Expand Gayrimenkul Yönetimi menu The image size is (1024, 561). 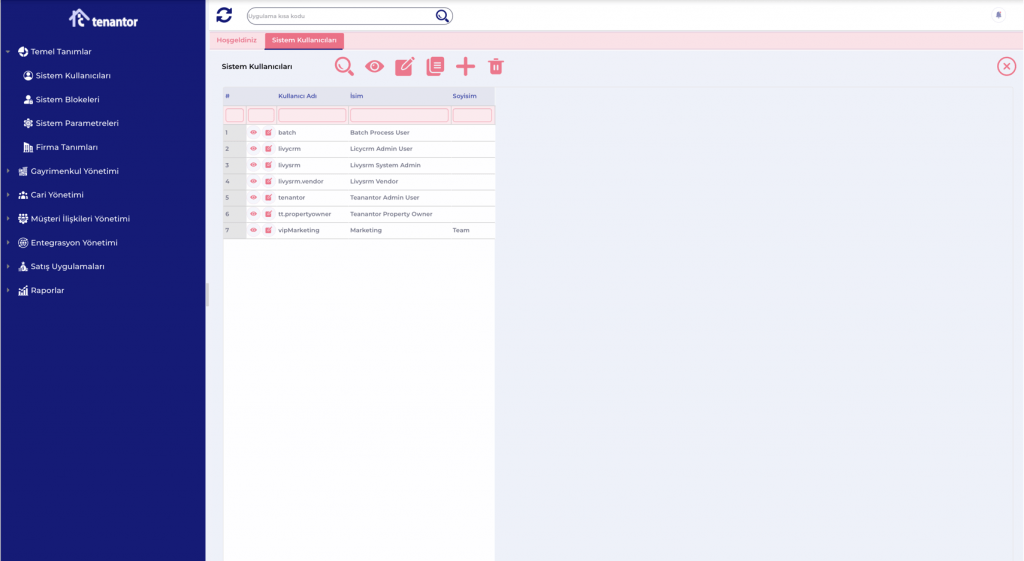click(74, 171)
